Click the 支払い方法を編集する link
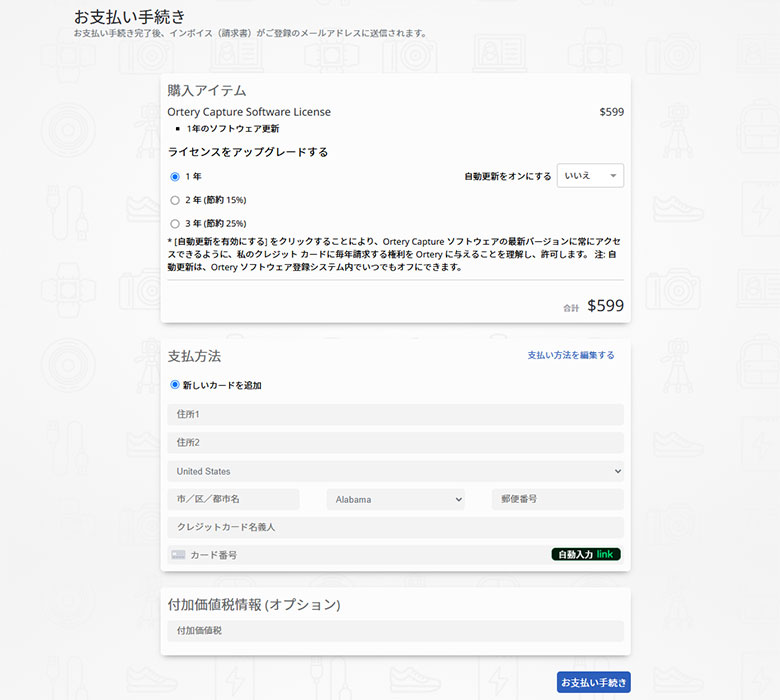This screenshot has width=780, height=700. 570,355
